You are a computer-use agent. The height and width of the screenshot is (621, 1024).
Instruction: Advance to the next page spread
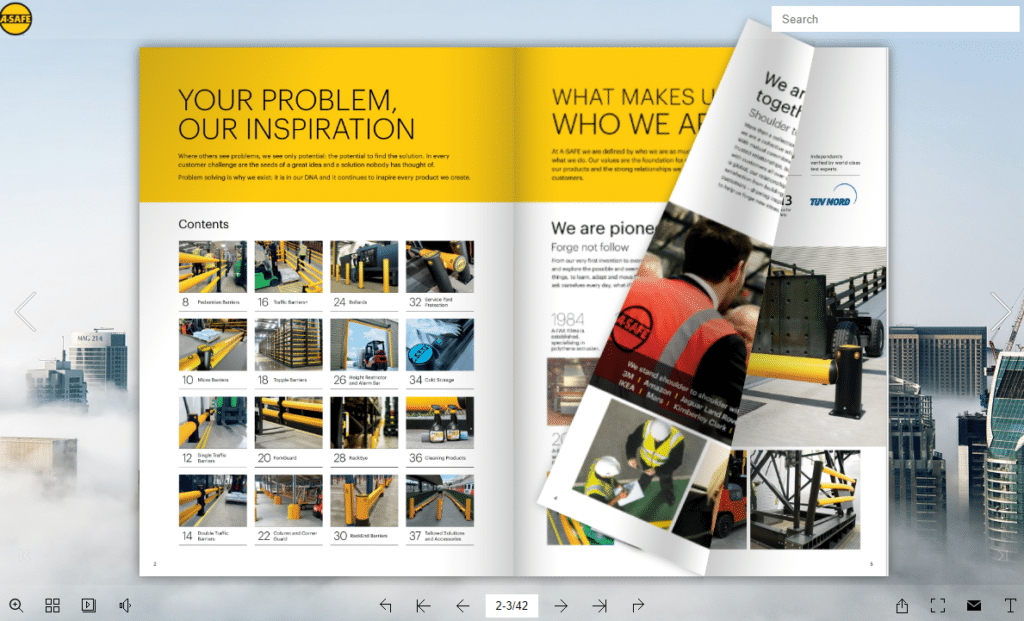click(x=561, y=605)
